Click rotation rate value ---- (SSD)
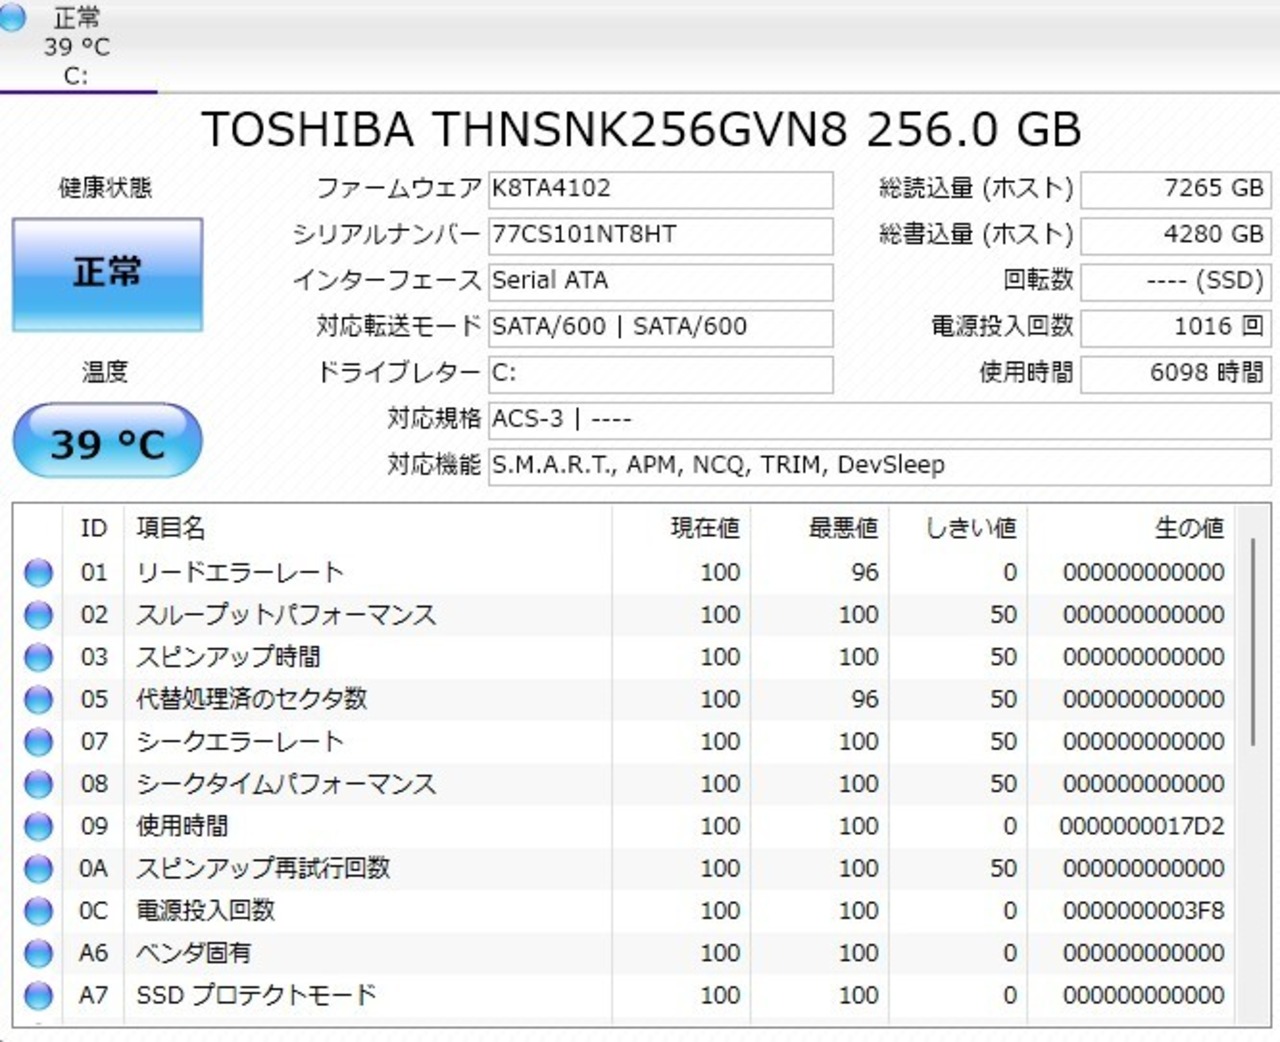 pos(1176,281)
